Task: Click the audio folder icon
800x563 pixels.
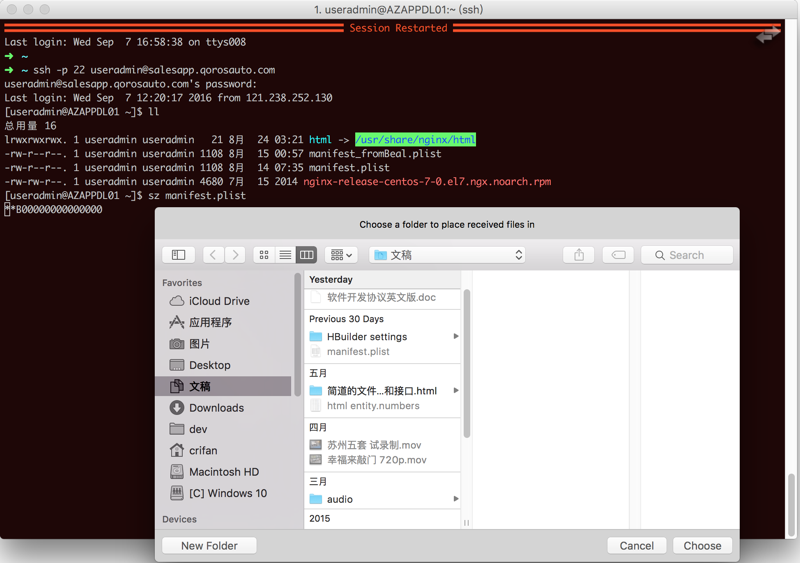Action: (316, 499)
